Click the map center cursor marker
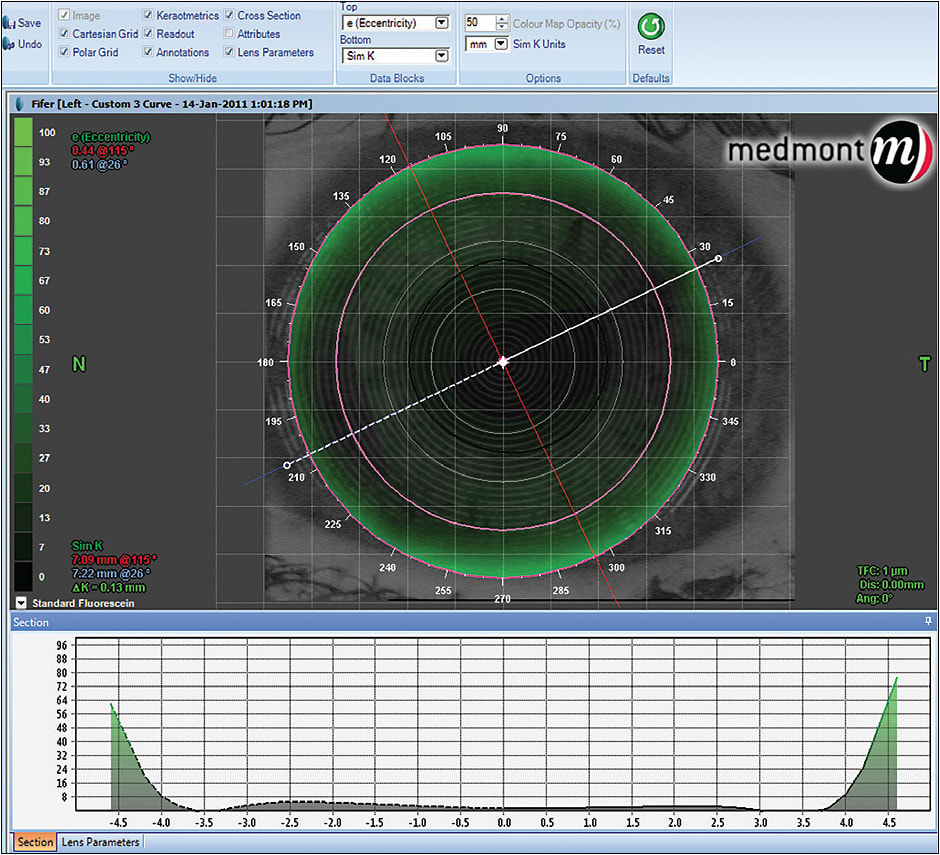 point(502,361)
